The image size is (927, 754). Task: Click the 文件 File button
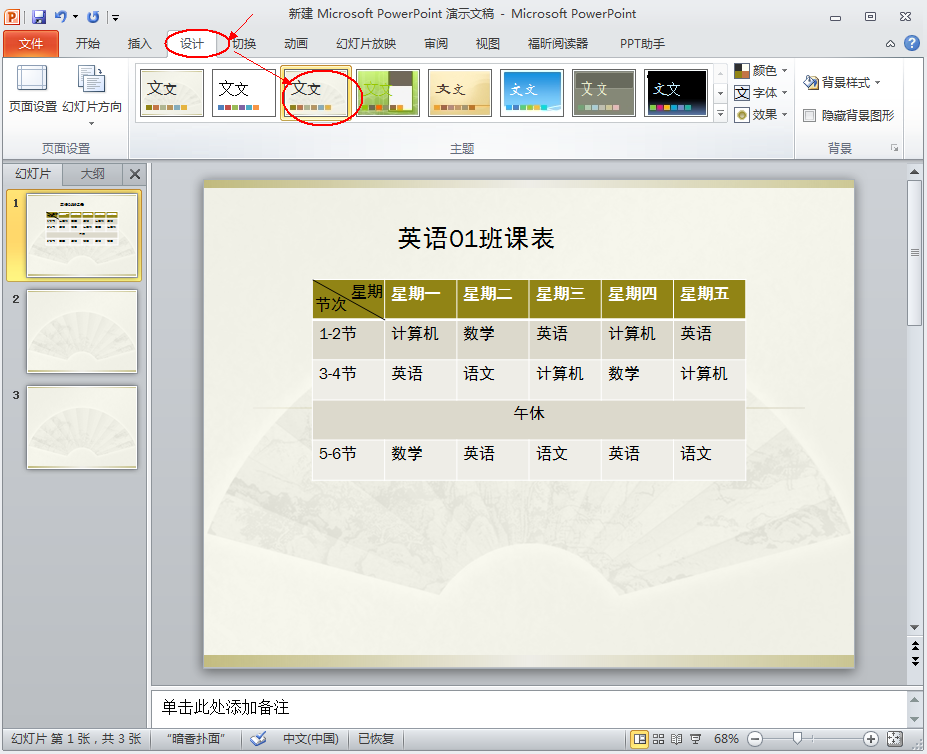31,44
